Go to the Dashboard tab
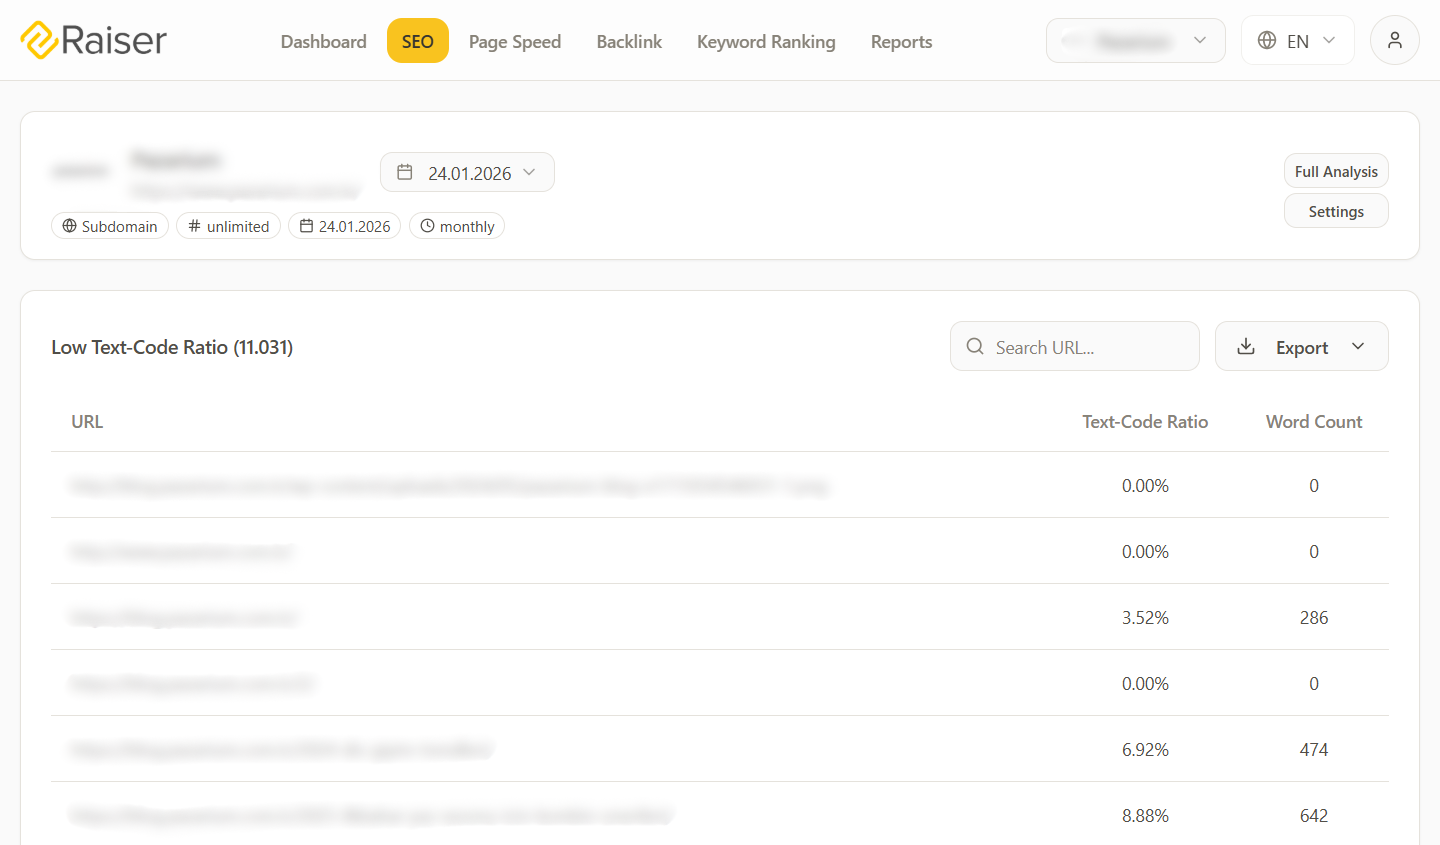 pyautogui.click(x=323, y=42)
